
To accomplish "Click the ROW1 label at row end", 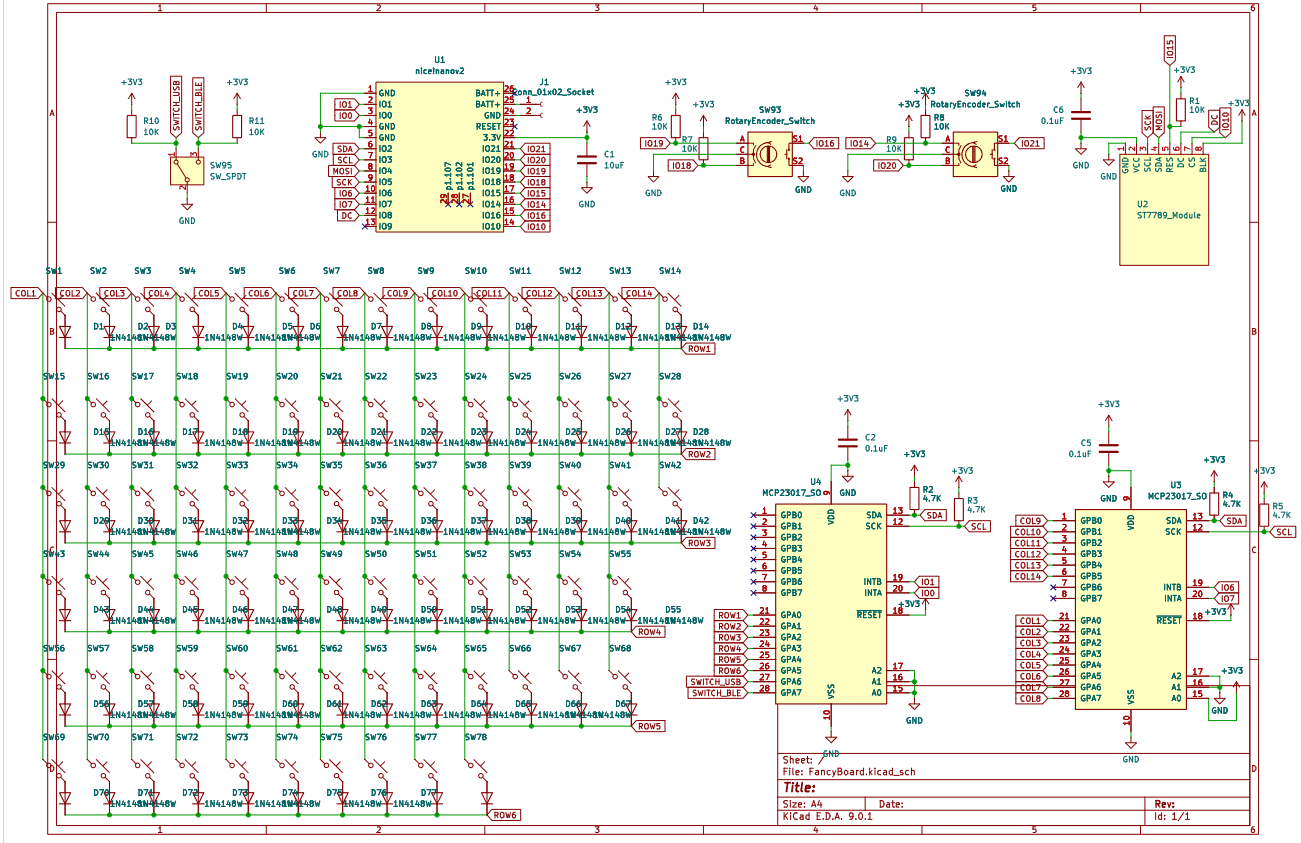I will [x=699, y=349].
